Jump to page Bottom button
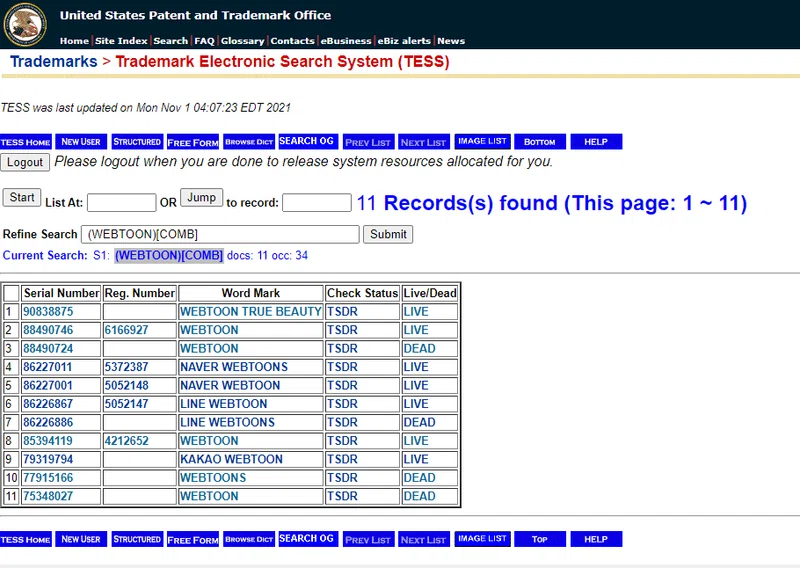Screen dimensions: 800x568 540,142
